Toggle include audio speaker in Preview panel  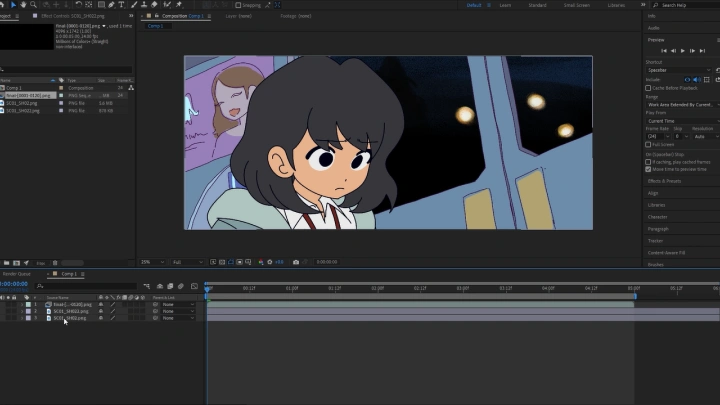tap(697, 80)
